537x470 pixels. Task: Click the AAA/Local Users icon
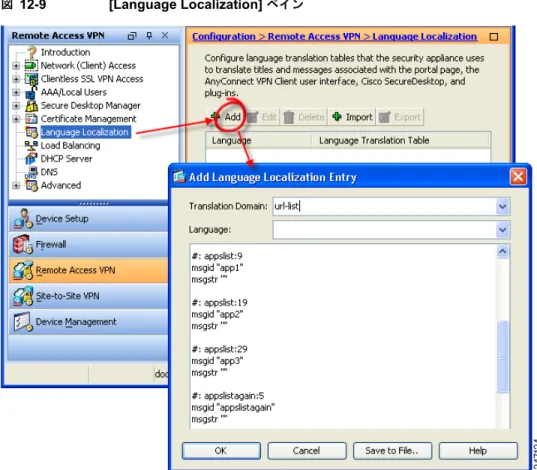[31, 92]
